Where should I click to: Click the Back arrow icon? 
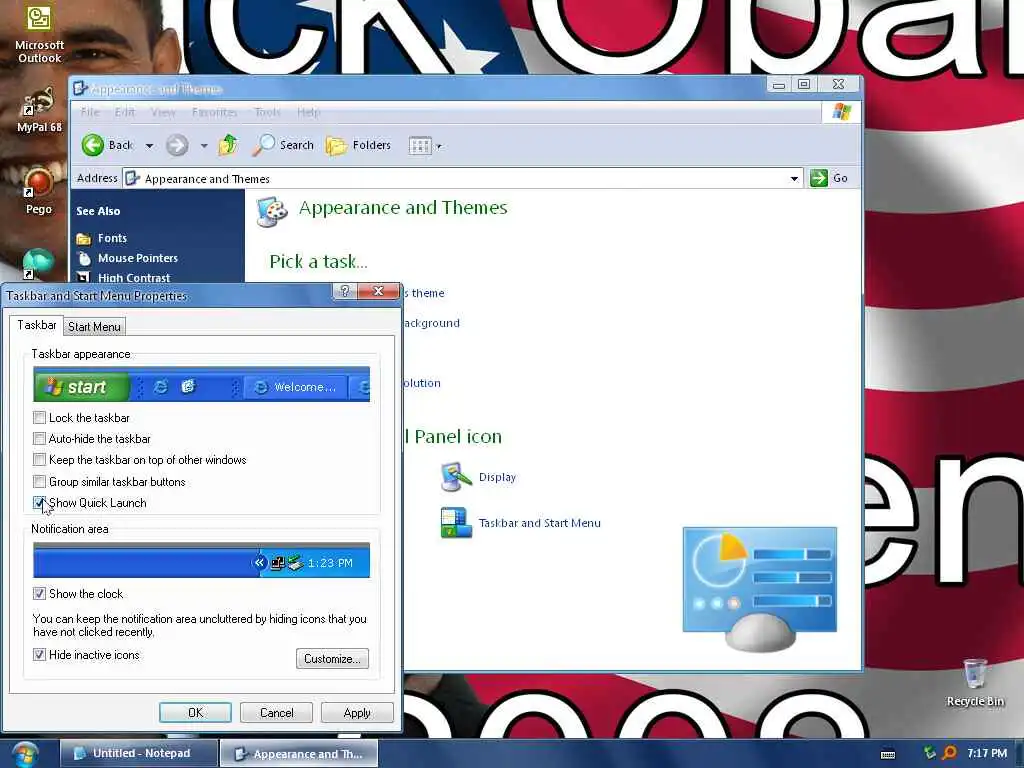[93, 145]
